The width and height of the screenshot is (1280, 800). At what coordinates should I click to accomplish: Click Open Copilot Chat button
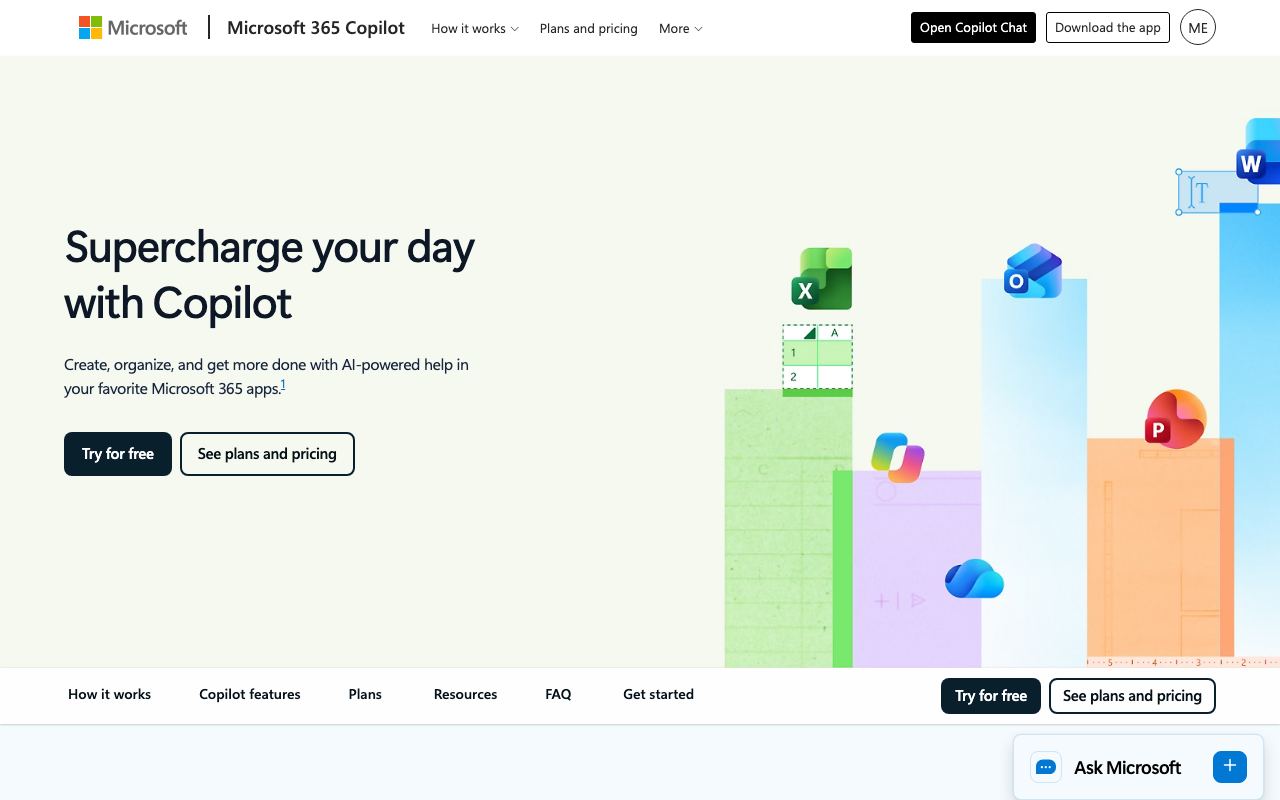pos(973,28)
